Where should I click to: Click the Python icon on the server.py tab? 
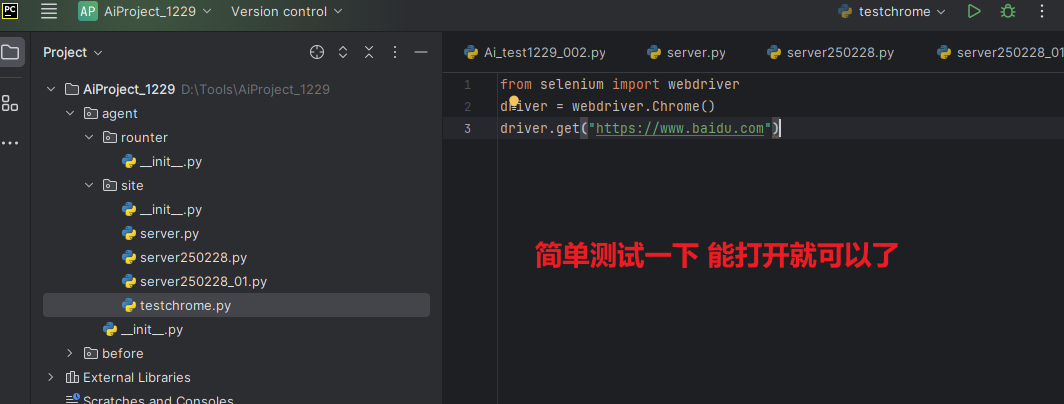click(654, 52)
